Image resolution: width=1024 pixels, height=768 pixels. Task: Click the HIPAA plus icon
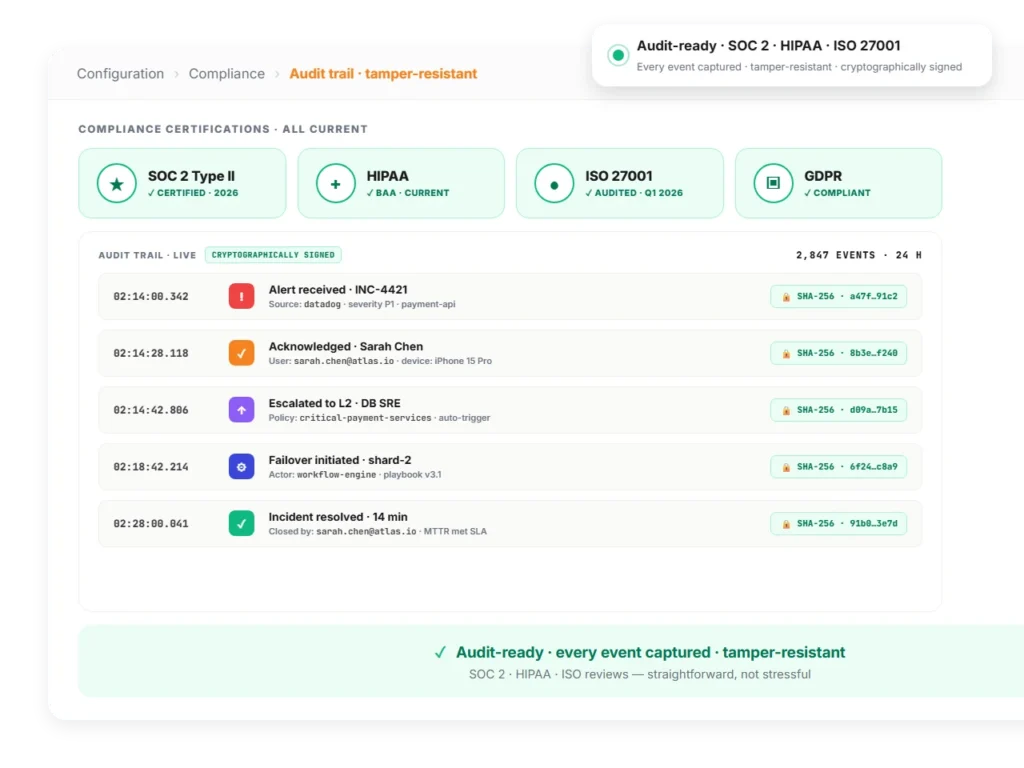pyautogui.click(x=336, y=184)
